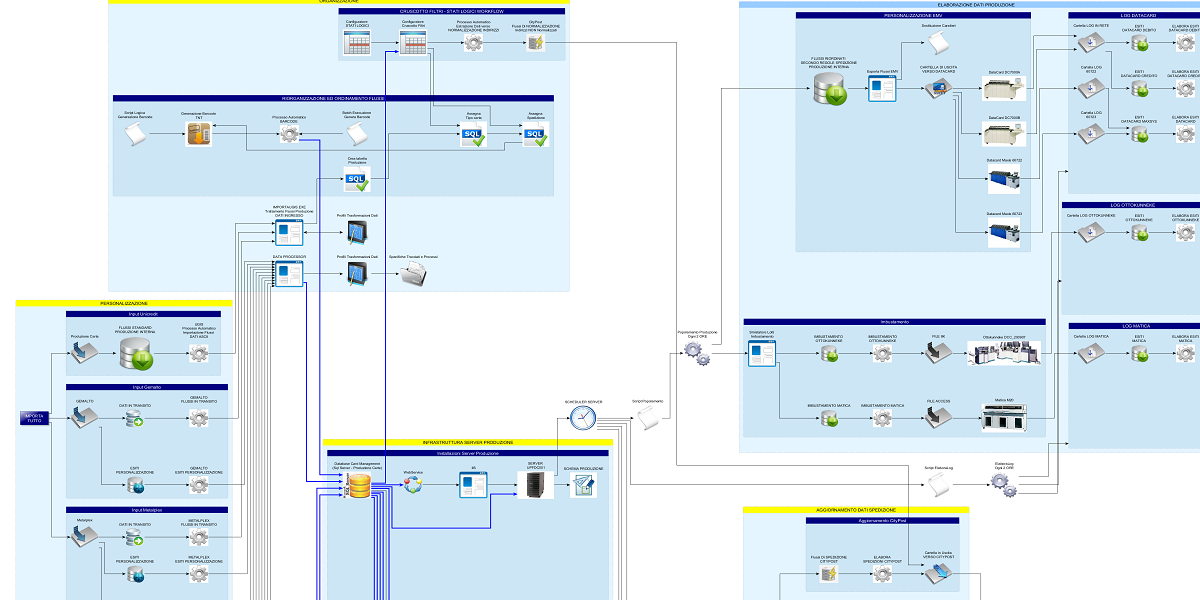
Task: Select the UDIS Processo Automatico gear
Action: (x=199, y=353)
